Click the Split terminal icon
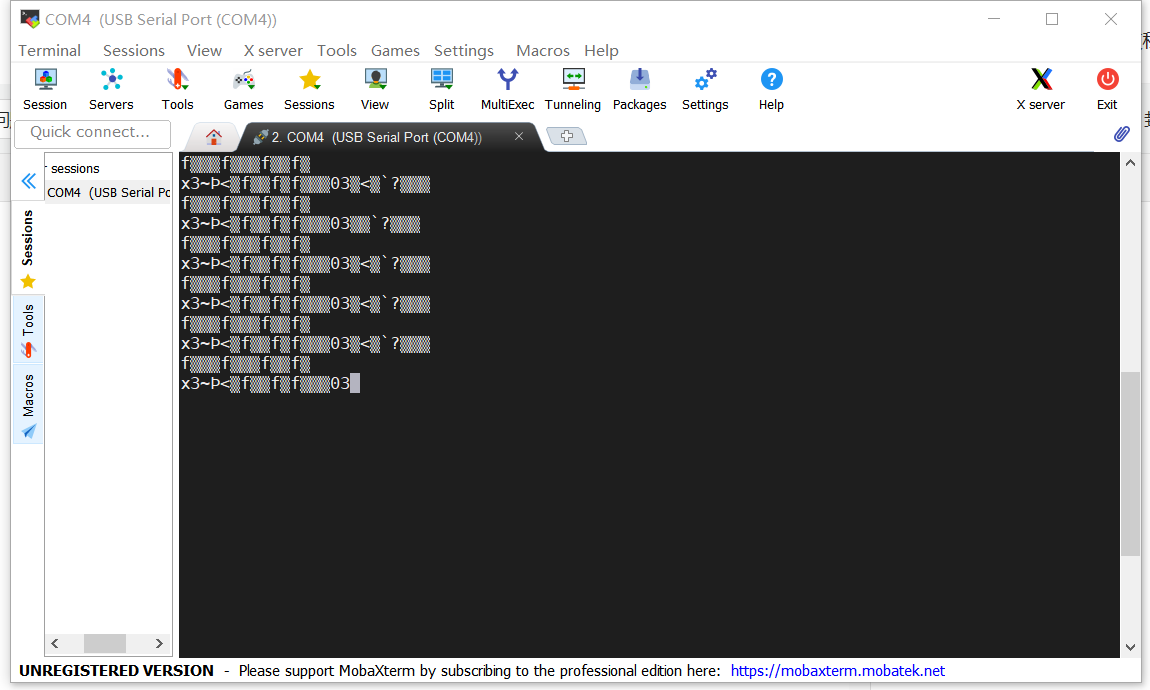This screenshot has height=690, width=1150. 441,80
